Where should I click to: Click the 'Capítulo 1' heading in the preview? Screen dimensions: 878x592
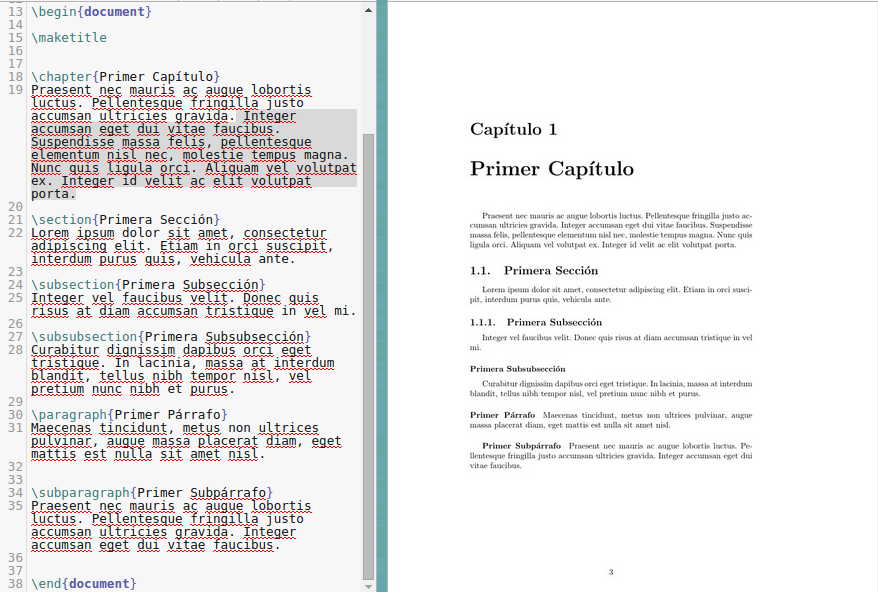click(x=513, y=129)
